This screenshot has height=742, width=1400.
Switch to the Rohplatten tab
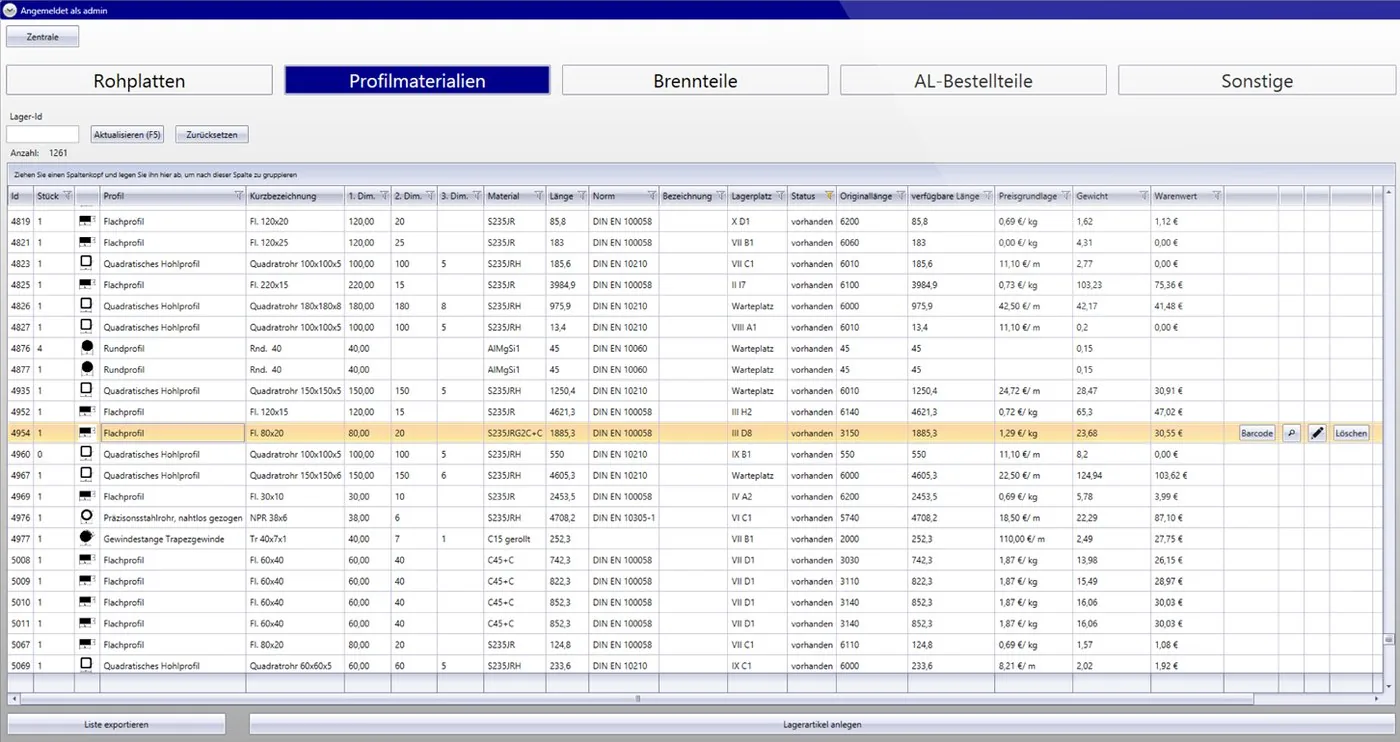coord(140,81)
